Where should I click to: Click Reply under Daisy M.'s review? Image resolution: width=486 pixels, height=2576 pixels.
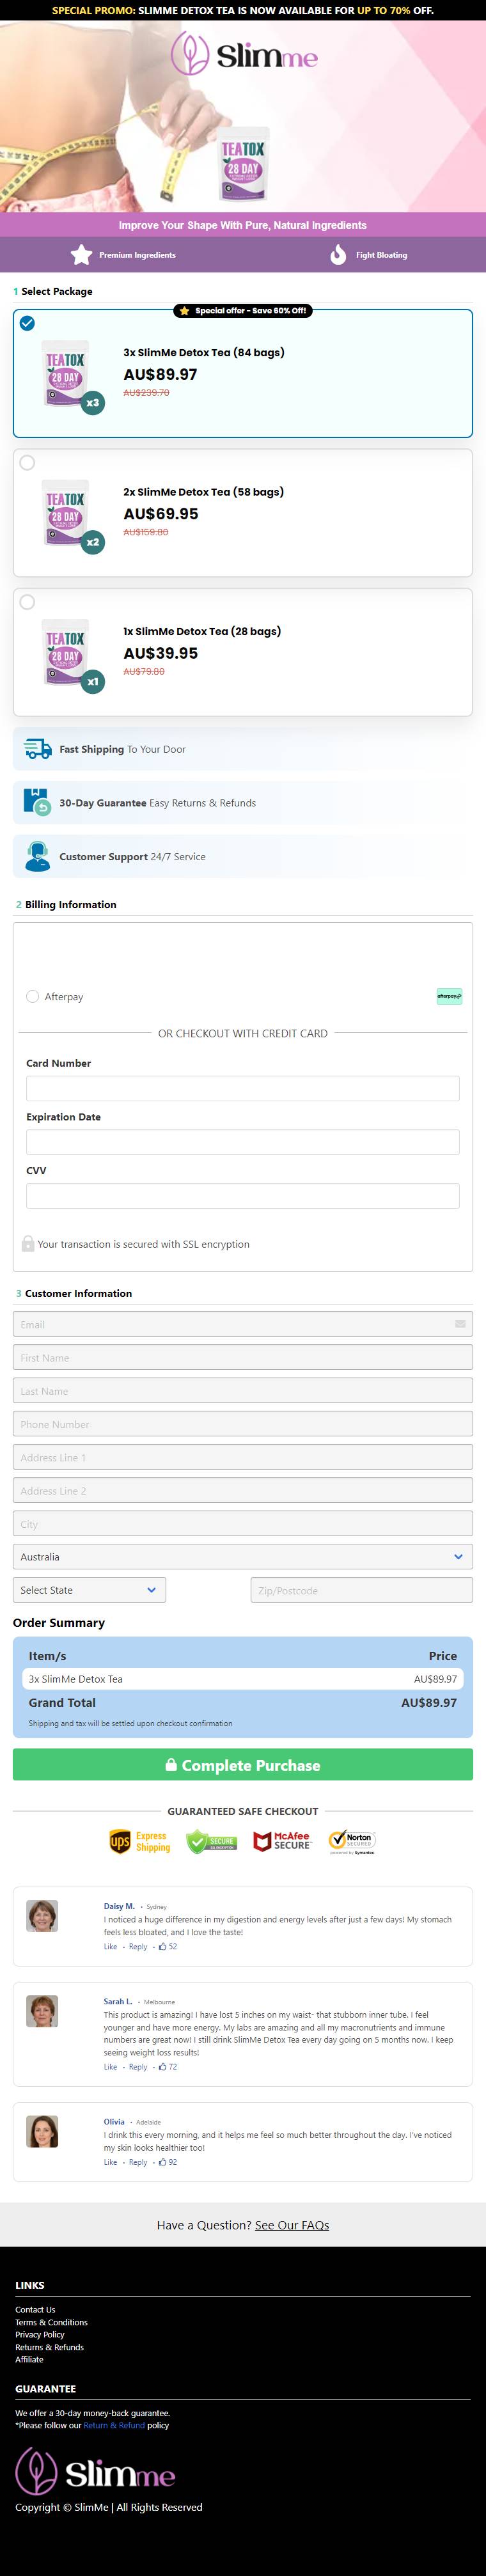138,1947
